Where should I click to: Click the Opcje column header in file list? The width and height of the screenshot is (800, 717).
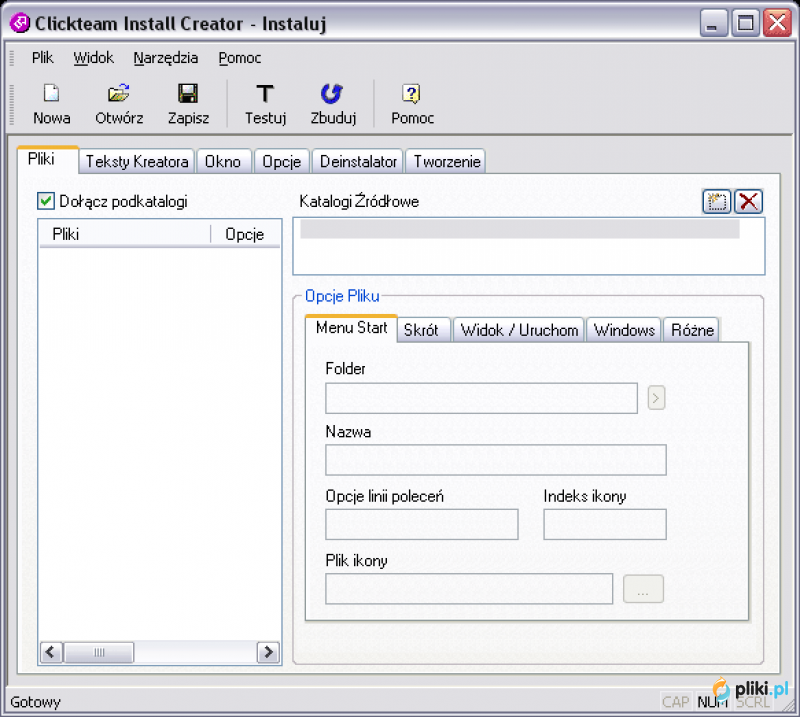pos(245,234)
